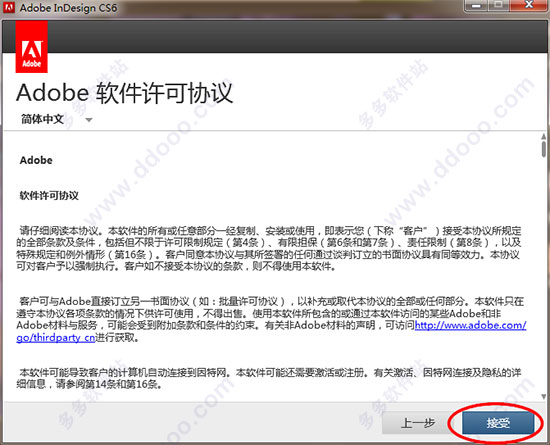This screenshot has height=445, width=550.
Task: Click the 'Adobe InDesign CS6' title bar text
Action: click(68, 8)
